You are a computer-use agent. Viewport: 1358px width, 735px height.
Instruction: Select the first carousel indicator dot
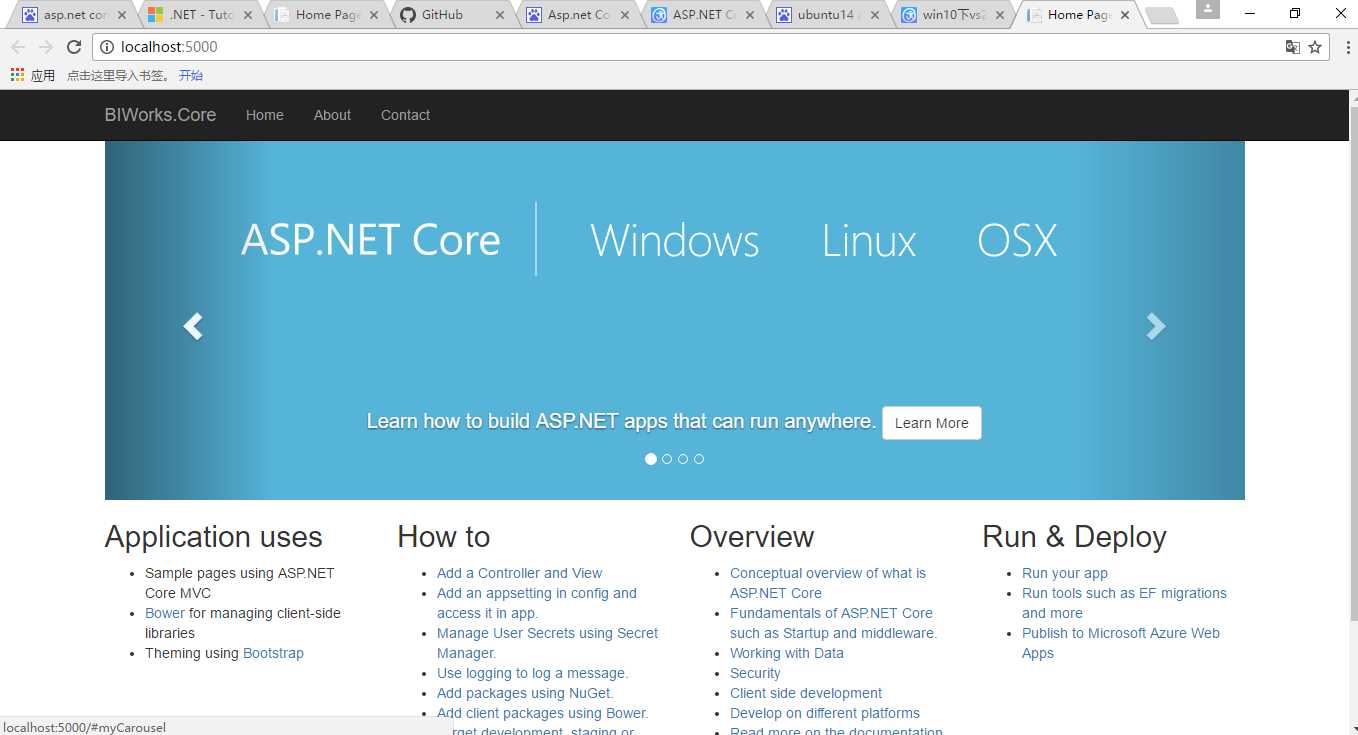[651, 459]
